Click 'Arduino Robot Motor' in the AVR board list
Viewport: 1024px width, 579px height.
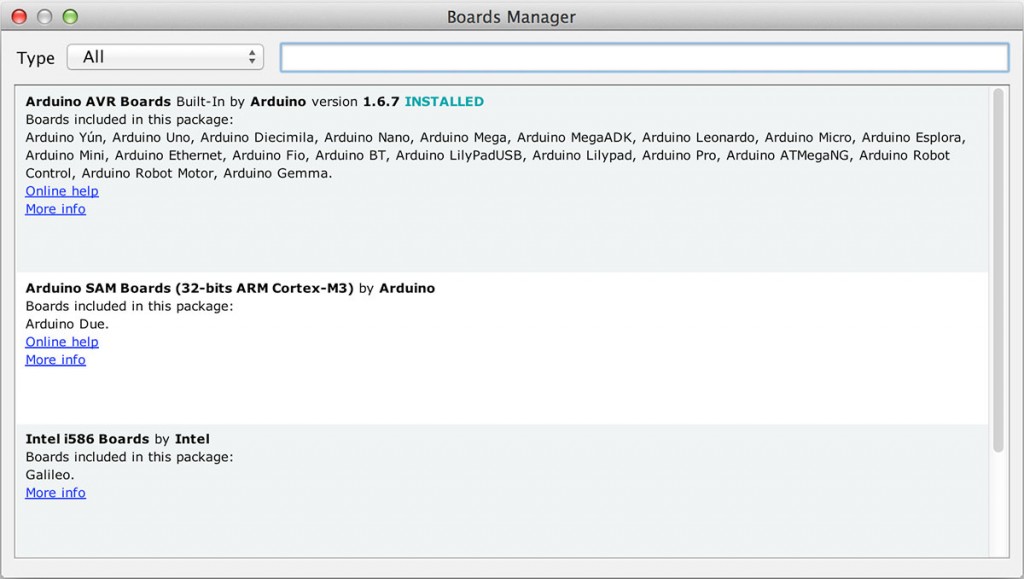coord(147,174)
